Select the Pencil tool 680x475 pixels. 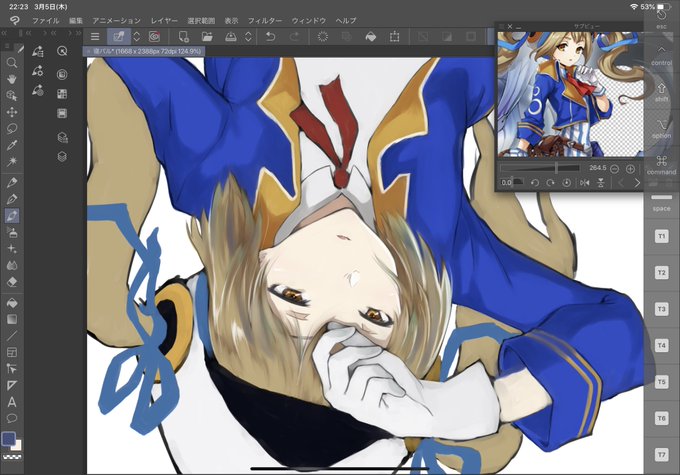click(12, 199)
